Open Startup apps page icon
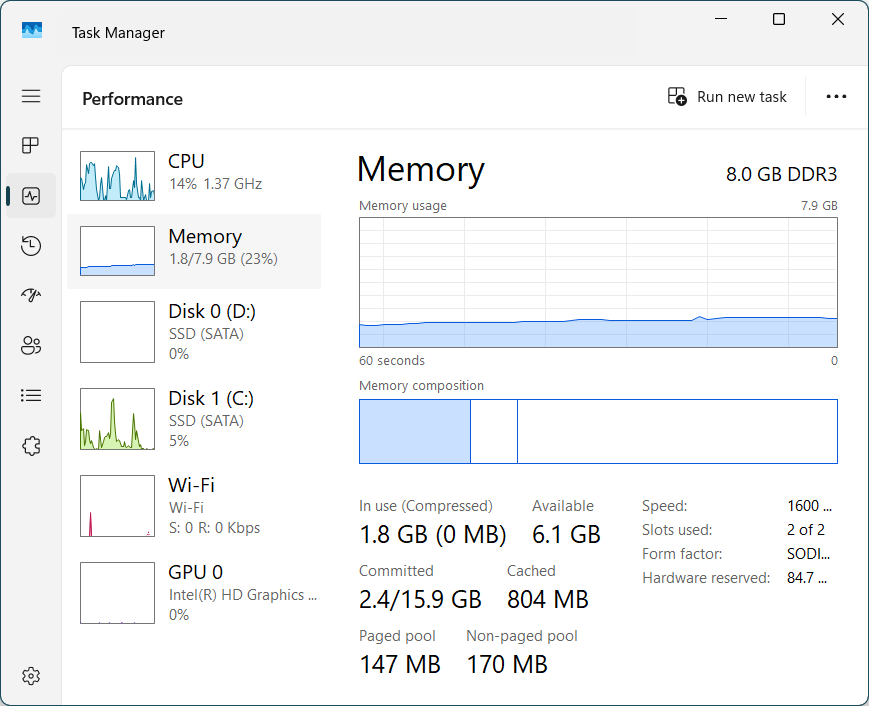 pyautogui.click(x=31, y=296)
